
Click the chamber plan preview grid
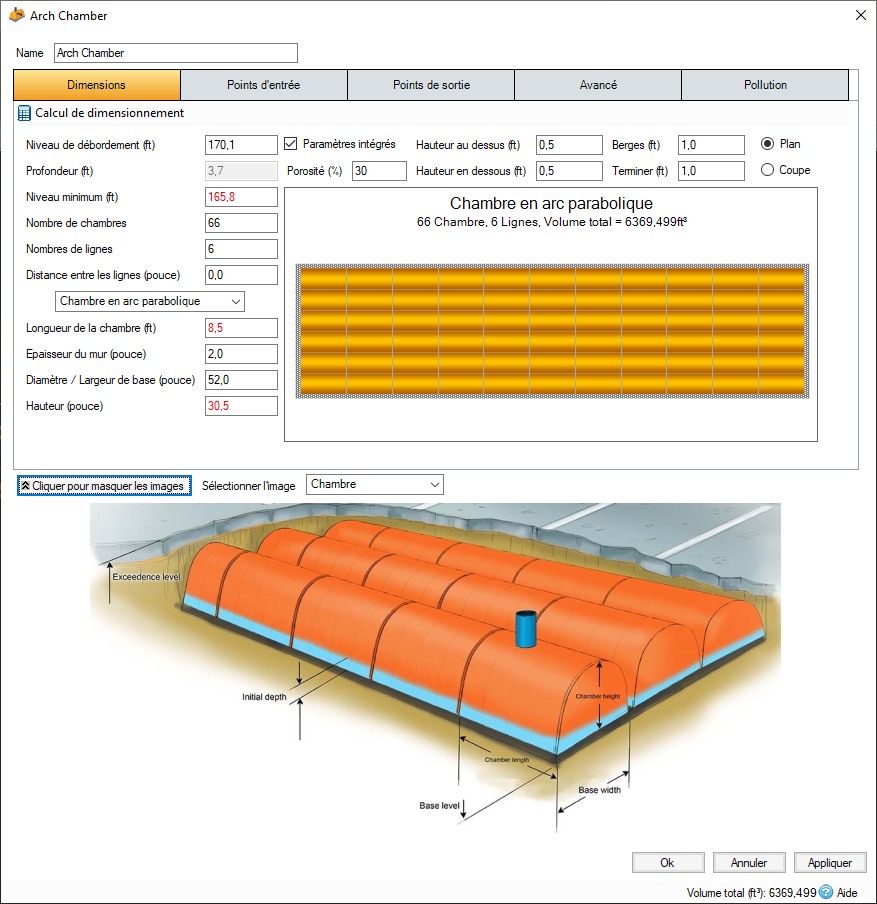click(x=552, y=331)
